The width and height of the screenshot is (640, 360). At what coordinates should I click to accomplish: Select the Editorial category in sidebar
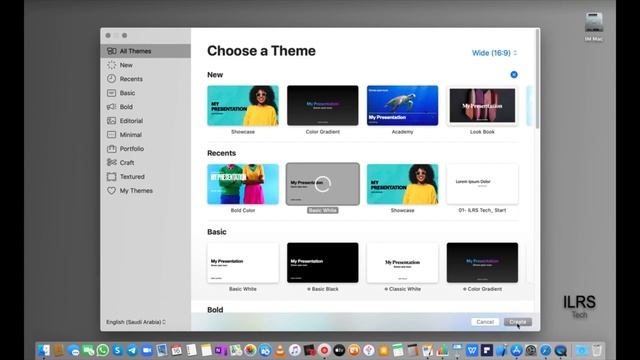pos(145,120)
